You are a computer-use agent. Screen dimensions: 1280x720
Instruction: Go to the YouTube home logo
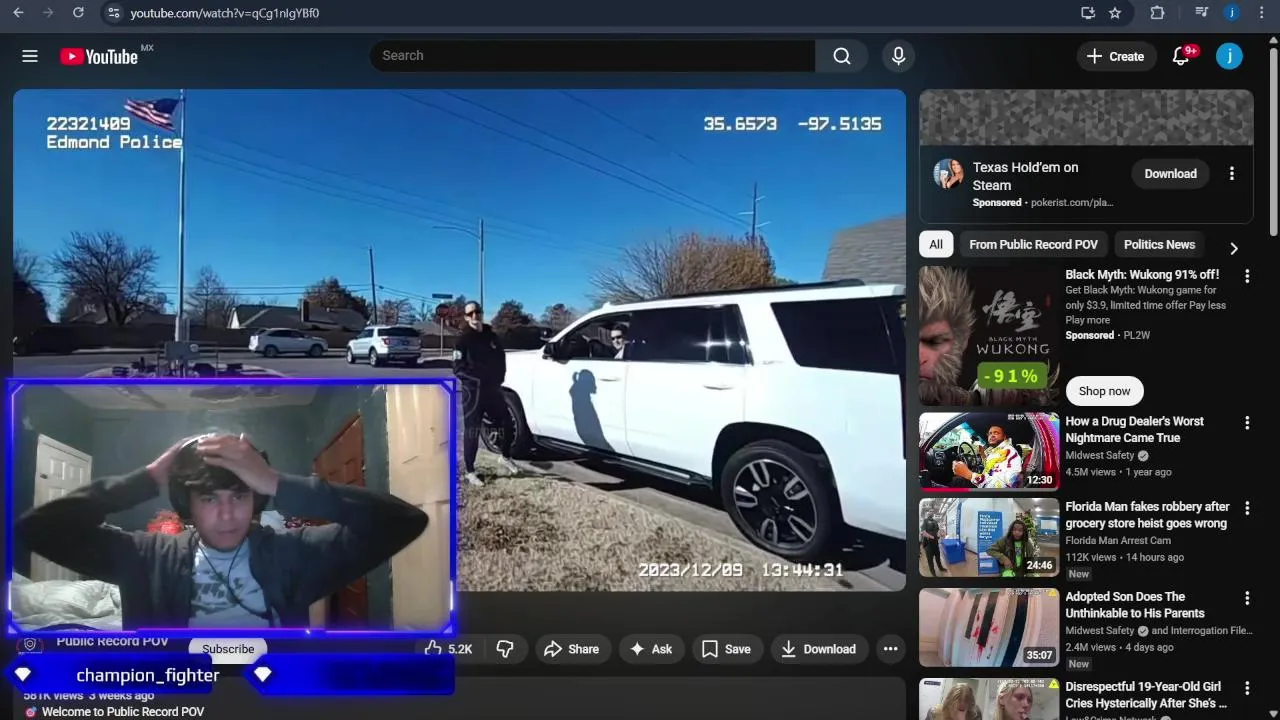(x=99, y=56)
